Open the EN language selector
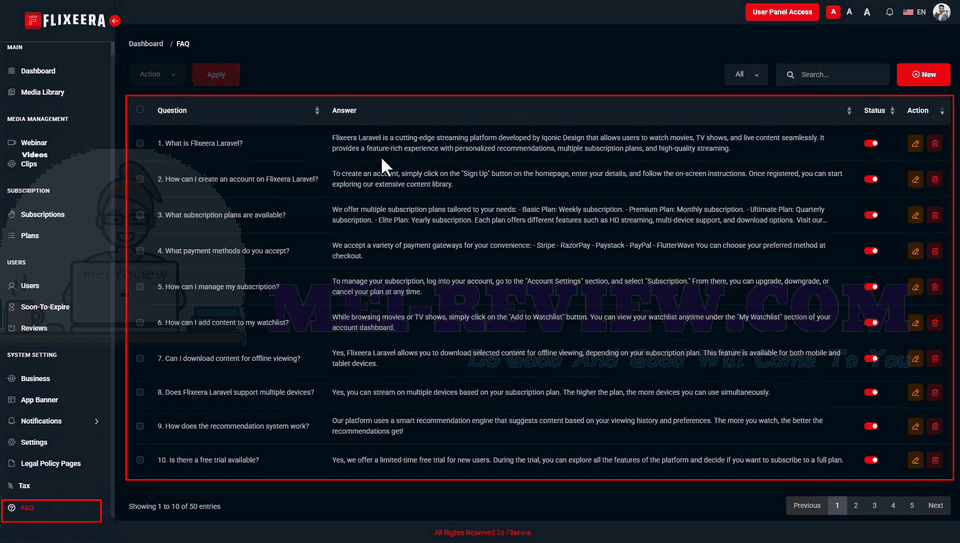The image size is (960, 543). click(915, 12)
